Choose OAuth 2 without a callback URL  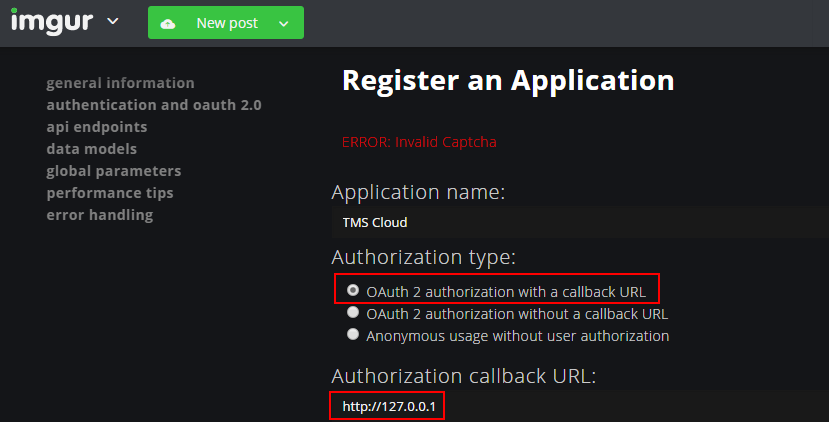[353, 313]
